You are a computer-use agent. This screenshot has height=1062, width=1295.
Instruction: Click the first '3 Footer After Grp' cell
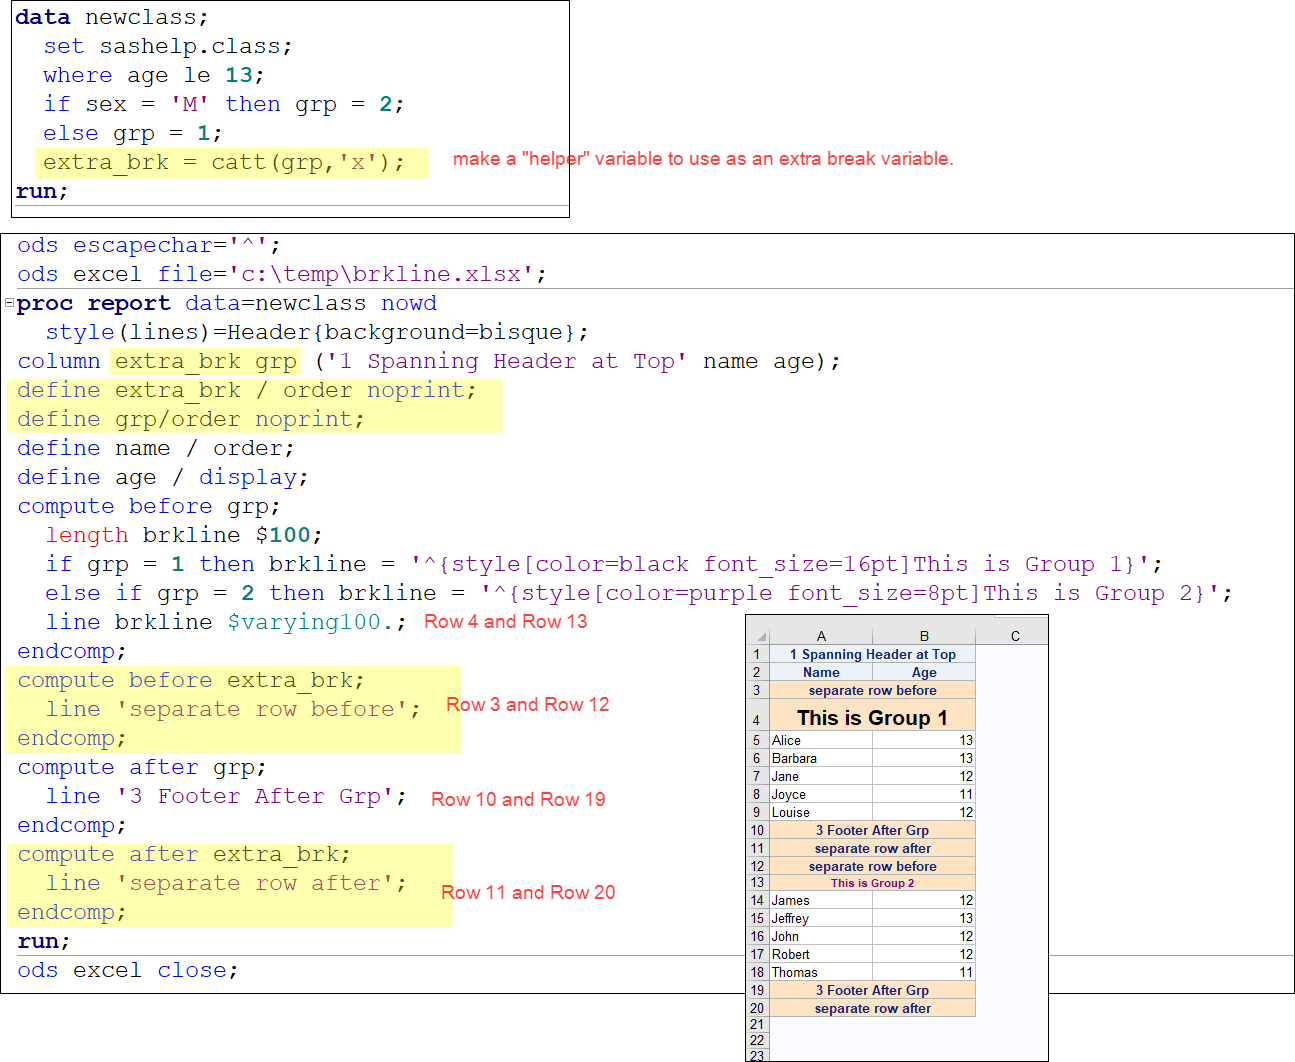tap(871, 830)
